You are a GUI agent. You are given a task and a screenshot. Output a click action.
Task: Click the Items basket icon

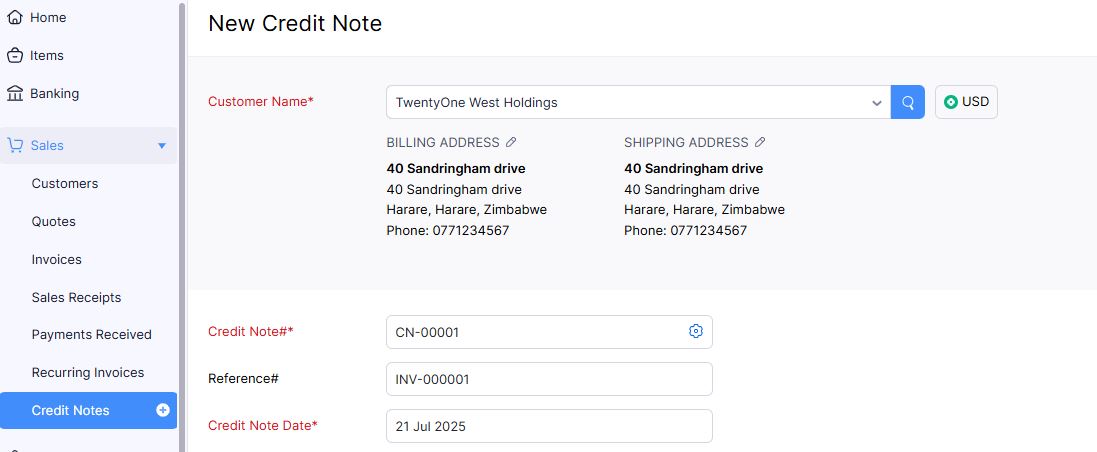point(15,55)
